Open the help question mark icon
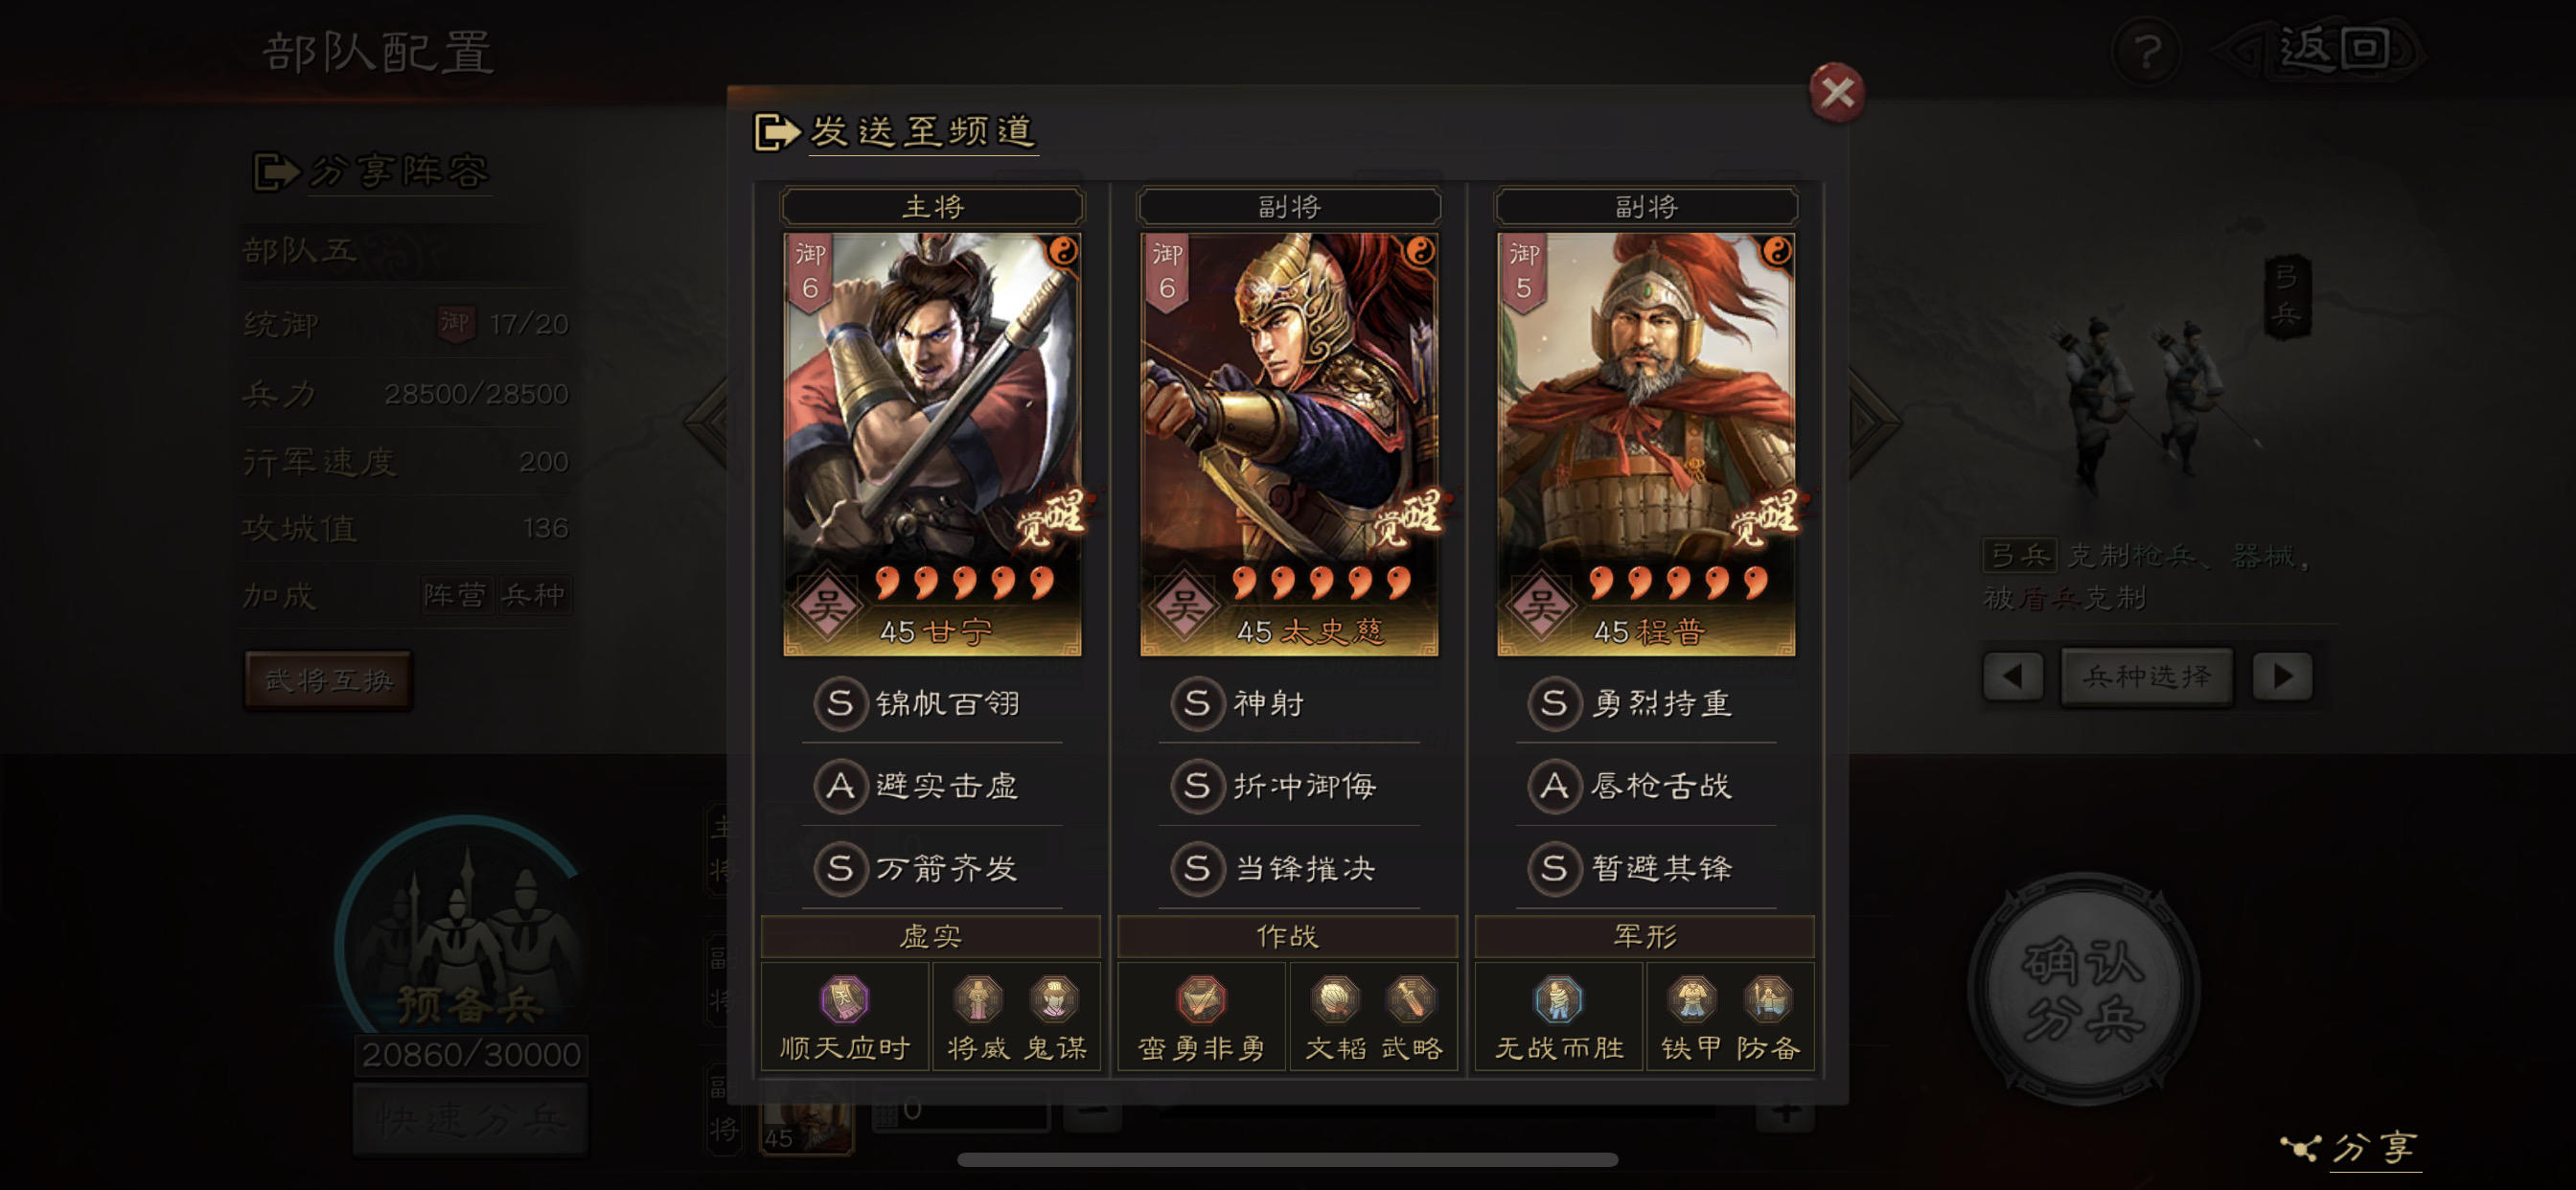2576x1190 pixels. [2146, 50]
